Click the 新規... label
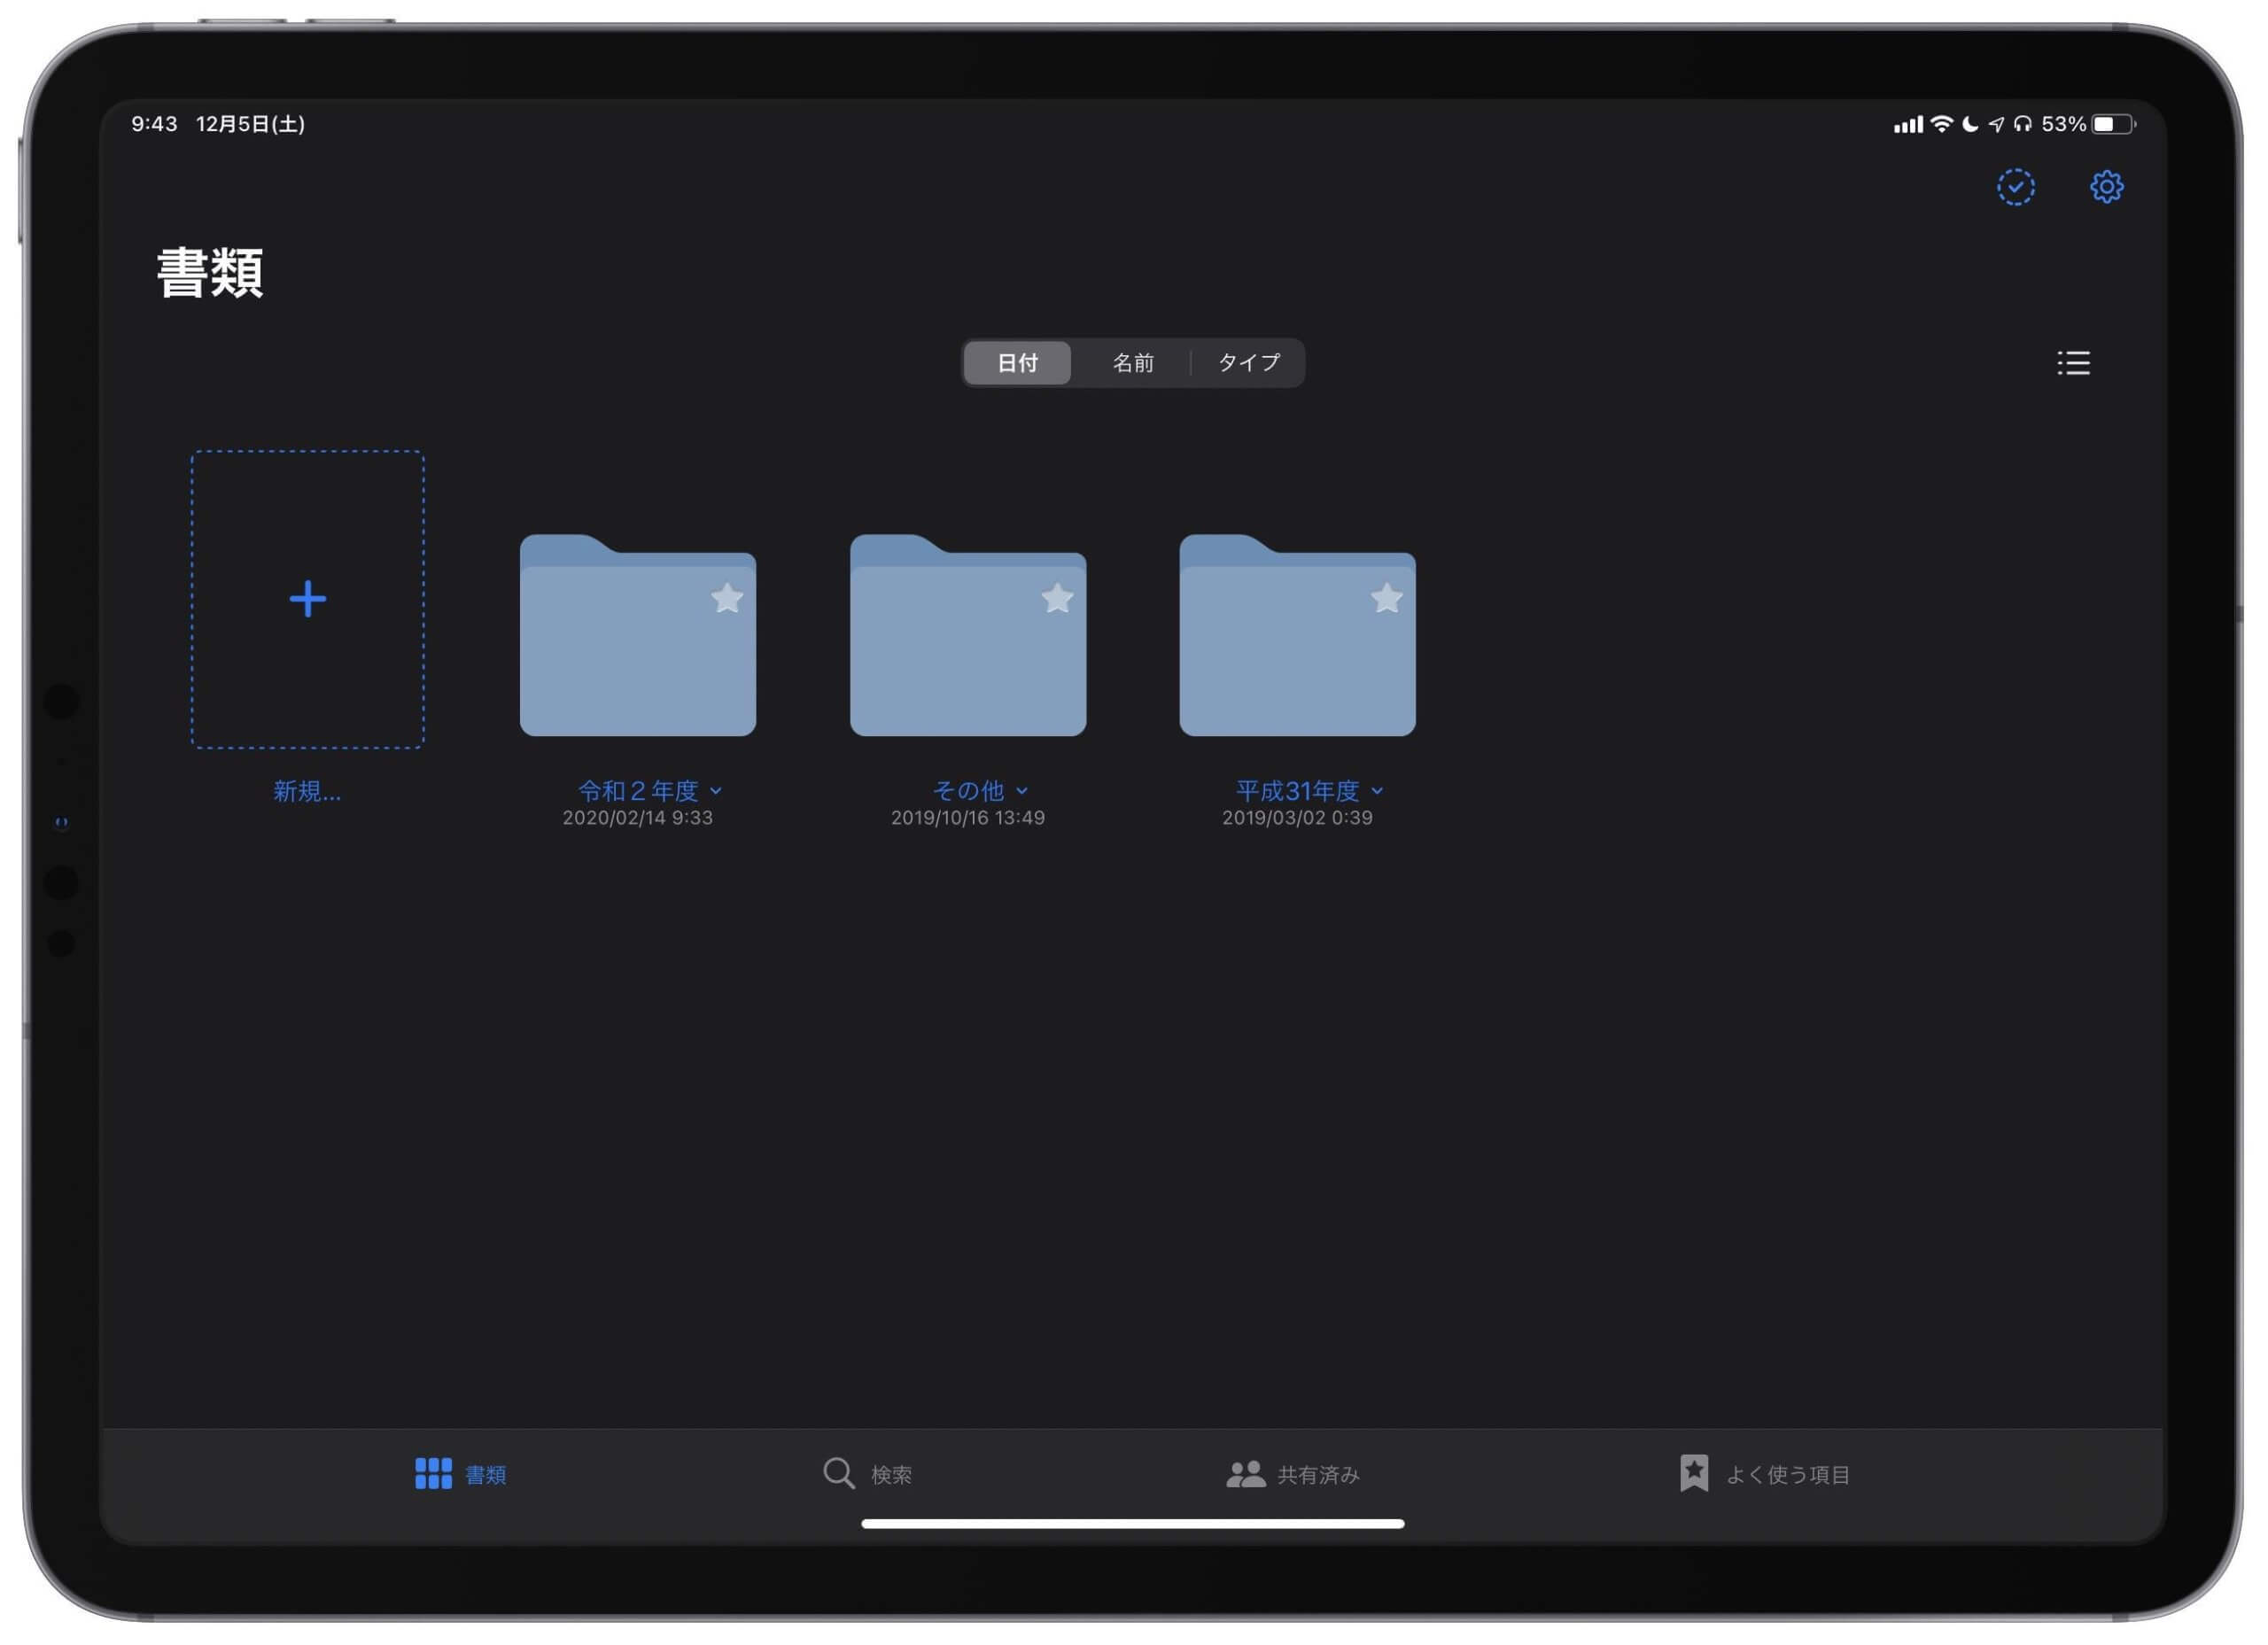The width and height of the screenshot is (2268, 1645). pyautogui.click(x=308, y=792)
